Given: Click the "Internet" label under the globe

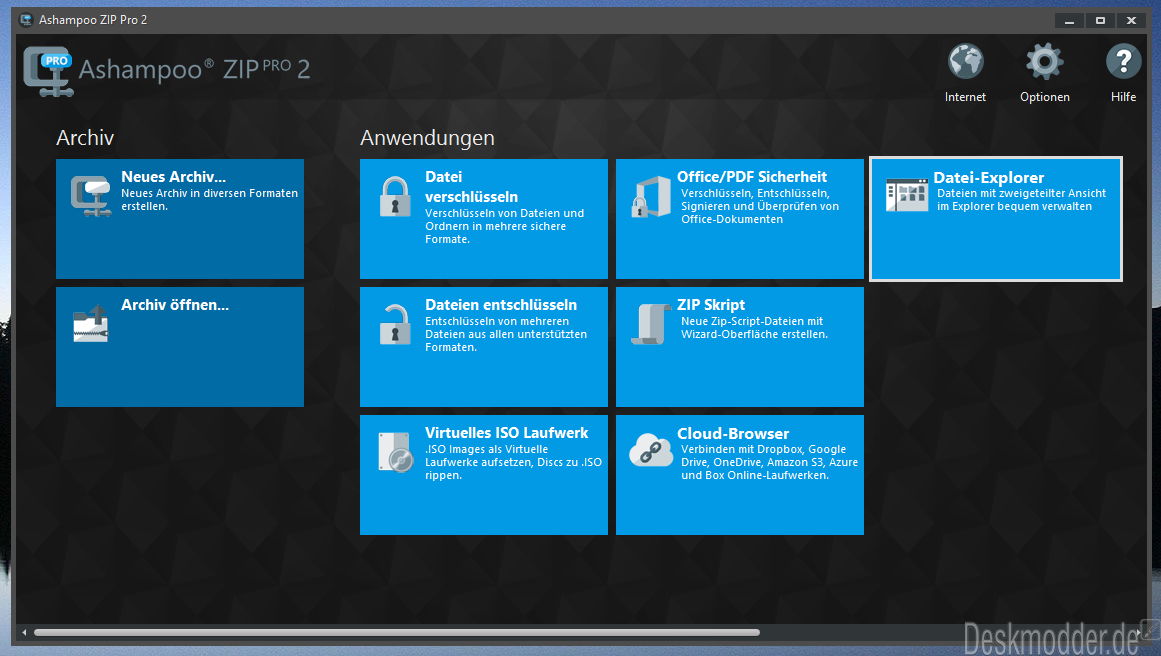Looking at the screenshot, I should click(966, 97).
